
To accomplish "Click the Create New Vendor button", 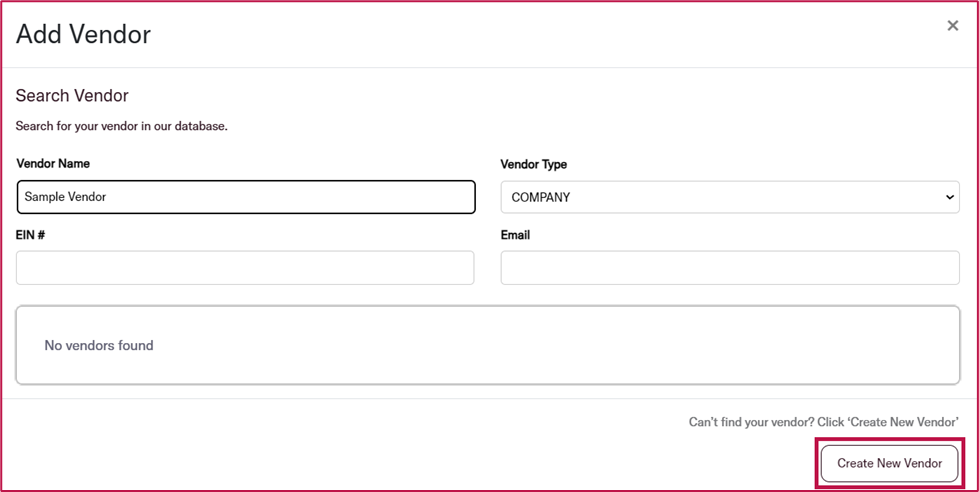I will point(889,463).
